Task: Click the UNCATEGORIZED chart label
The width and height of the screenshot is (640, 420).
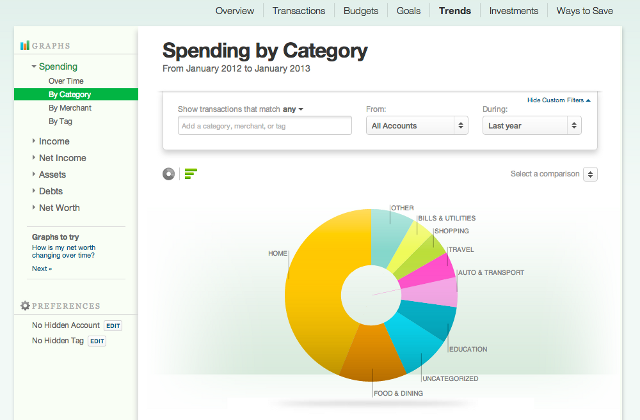Action: coord(450,379)
